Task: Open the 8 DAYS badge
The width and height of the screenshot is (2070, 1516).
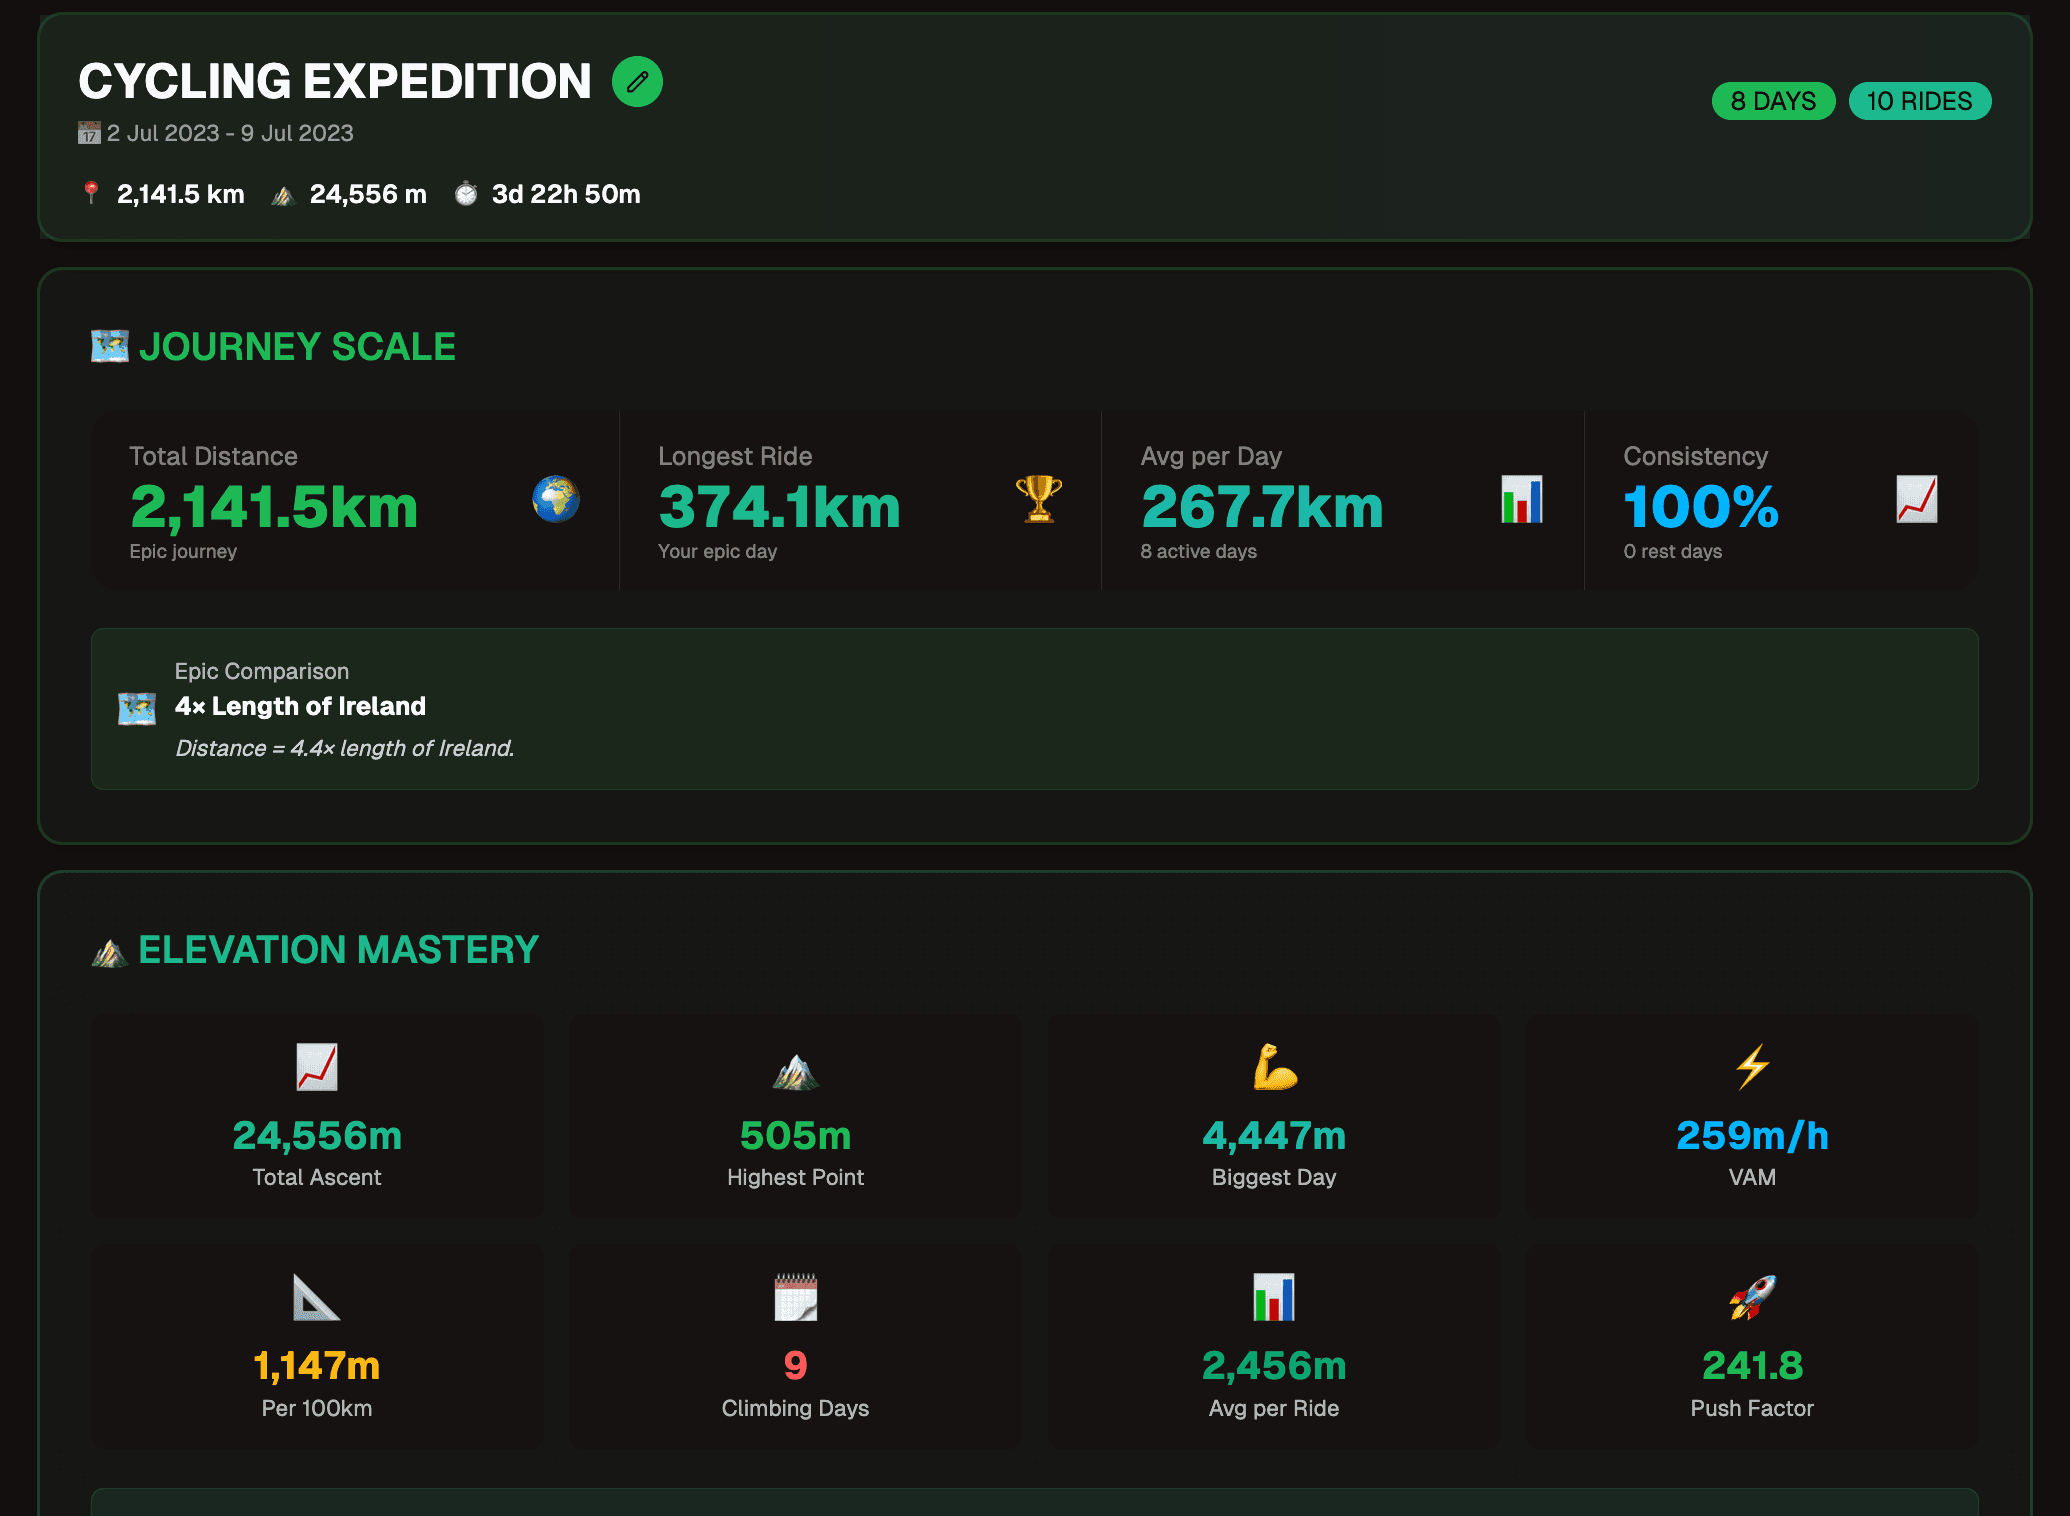Action: point(1772,101)
